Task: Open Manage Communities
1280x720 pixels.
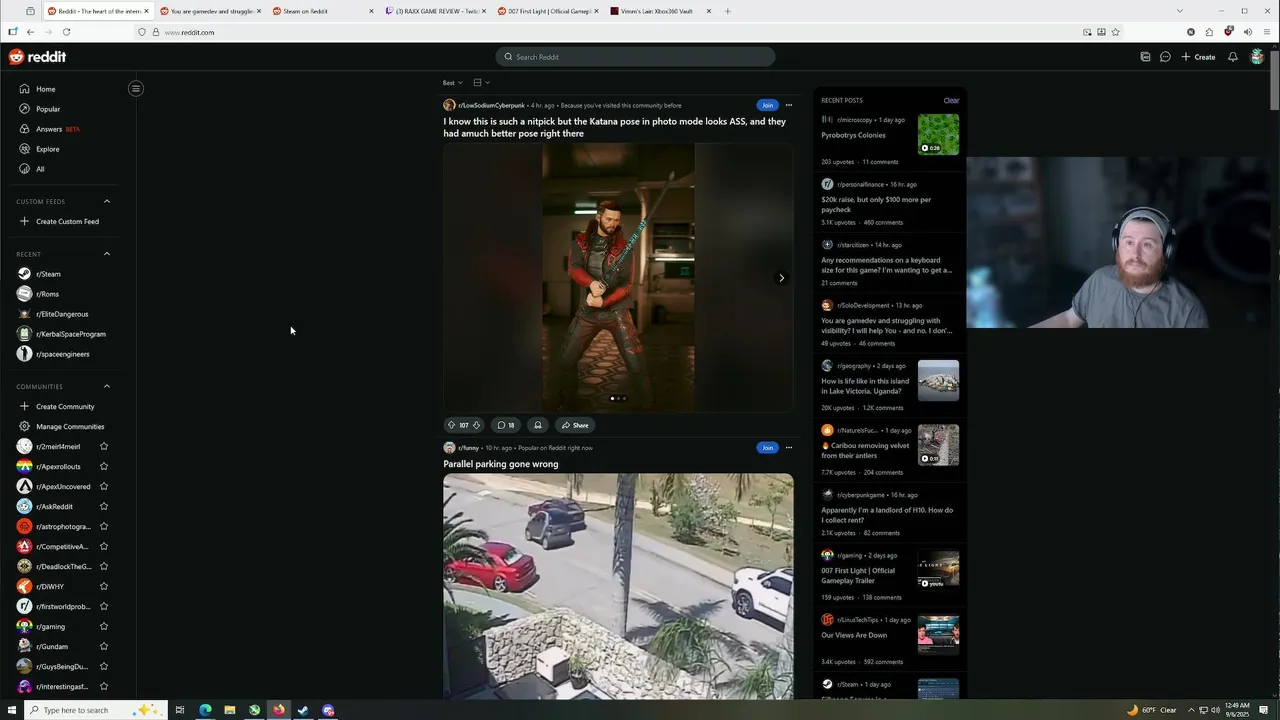Action: click(61, 426)
